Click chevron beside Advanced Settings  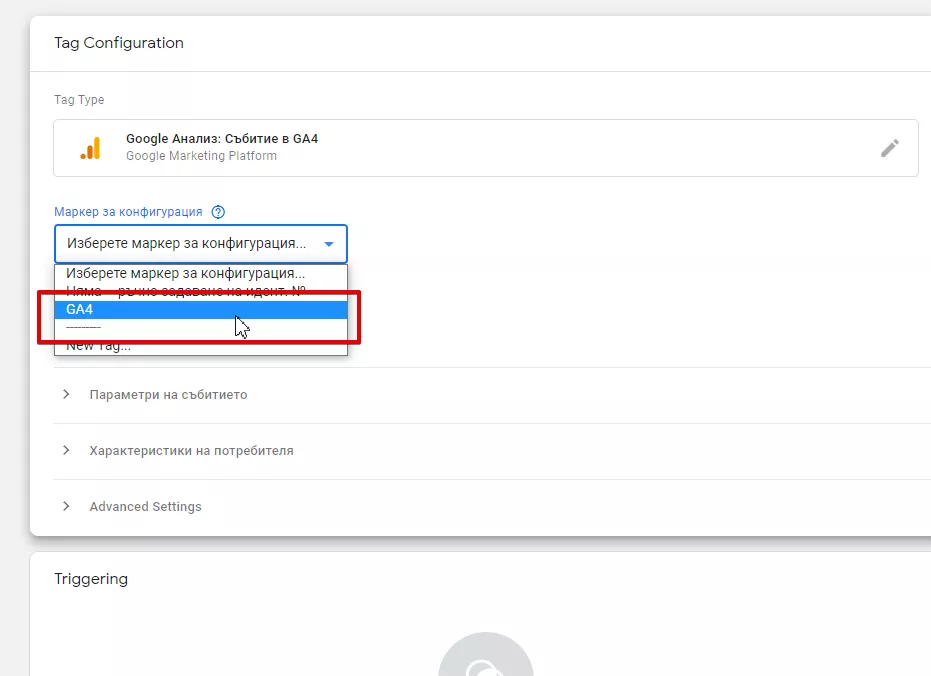[66, 506]
